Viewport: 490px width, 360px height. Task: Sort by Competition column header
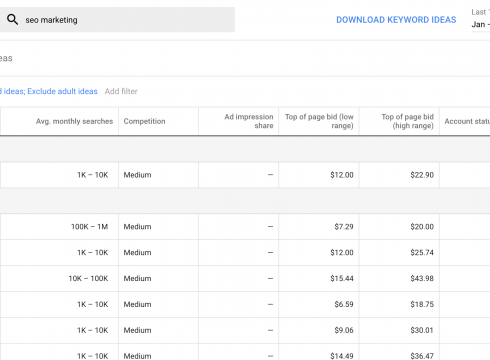[x=144, y=121]
